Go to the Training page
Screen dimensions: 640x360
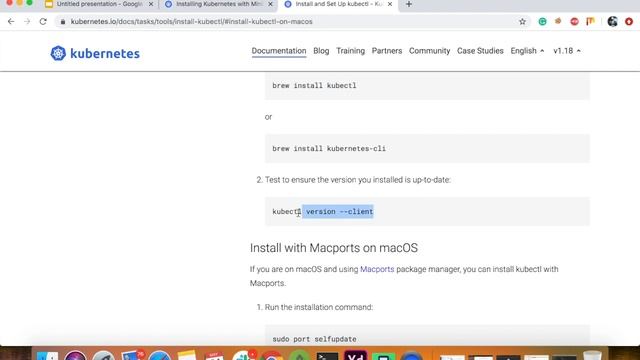pyautogui.click(x=351, y=51)
